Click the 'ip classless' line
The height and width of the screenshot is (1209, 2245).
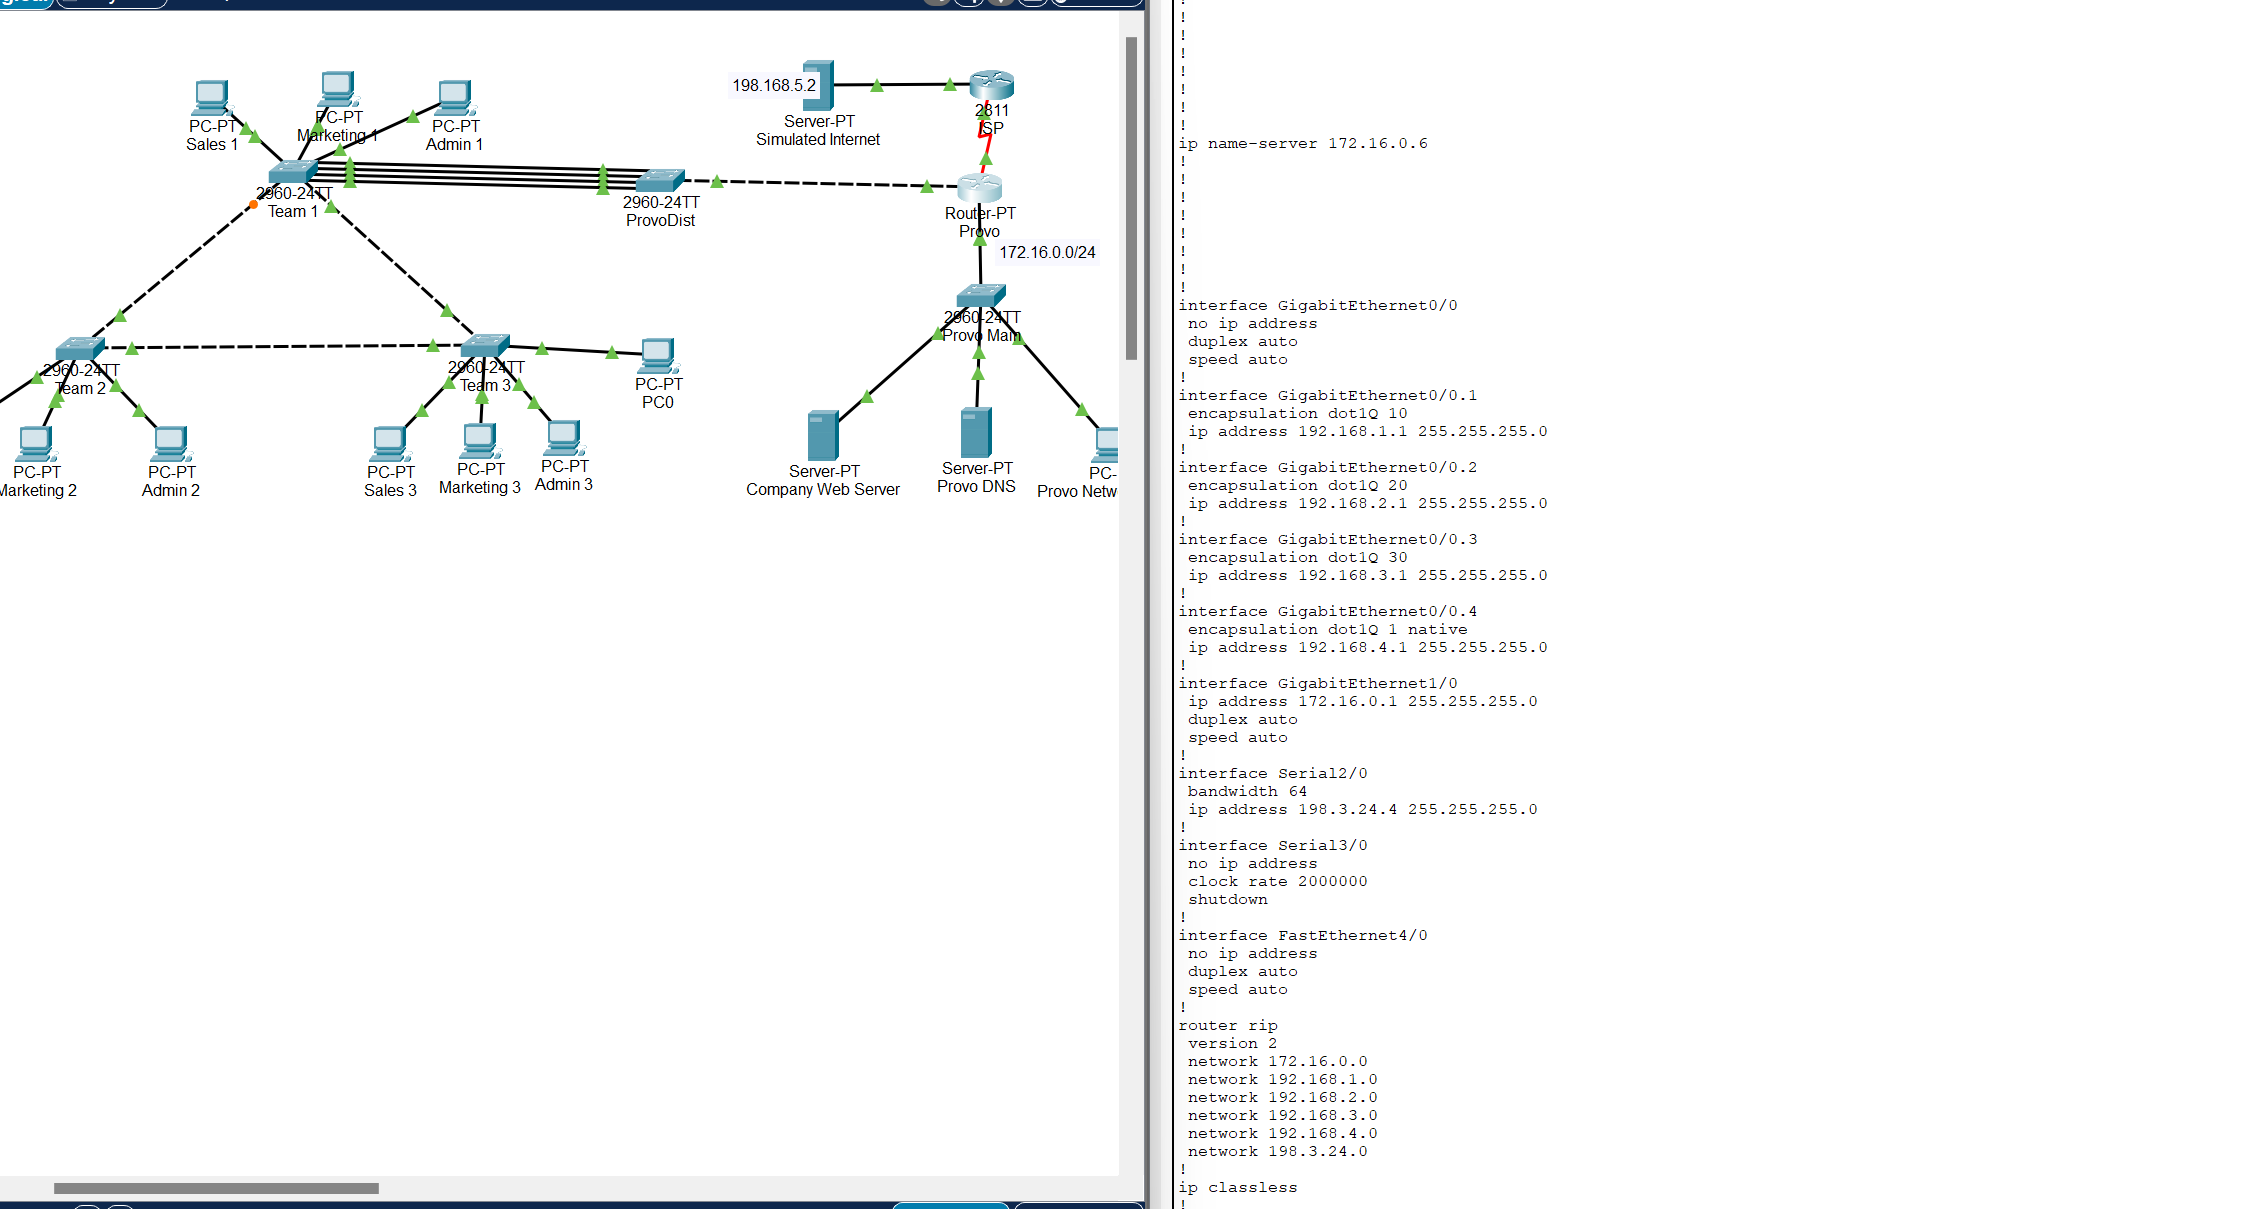pyautogui.click(x=1238, y=1187)
